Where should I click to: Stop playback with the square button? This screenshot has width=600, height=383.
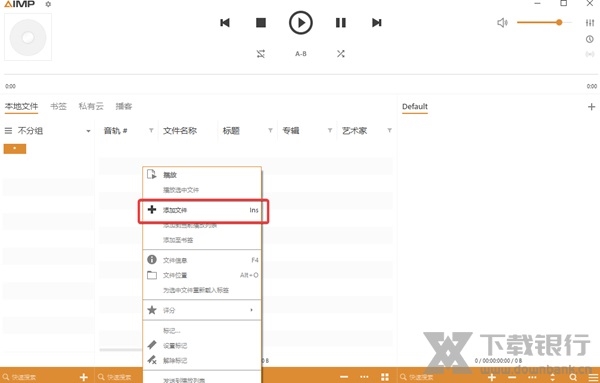tap(261, 23)
